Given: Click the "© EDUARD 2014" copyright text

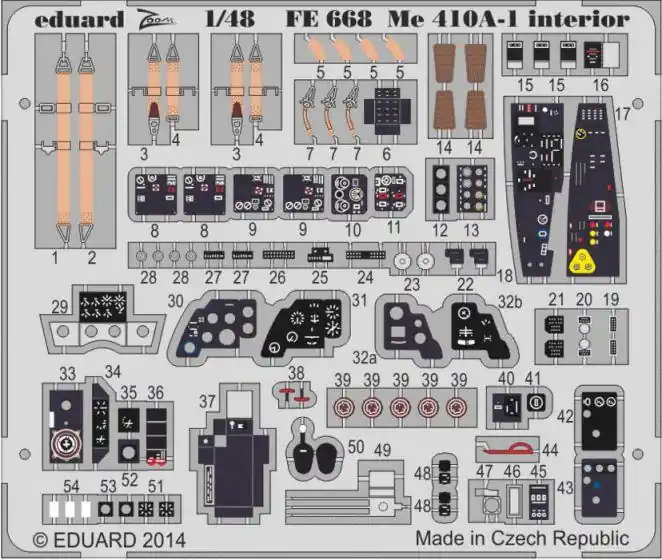Looking at the screenshot, I should 109,540.
